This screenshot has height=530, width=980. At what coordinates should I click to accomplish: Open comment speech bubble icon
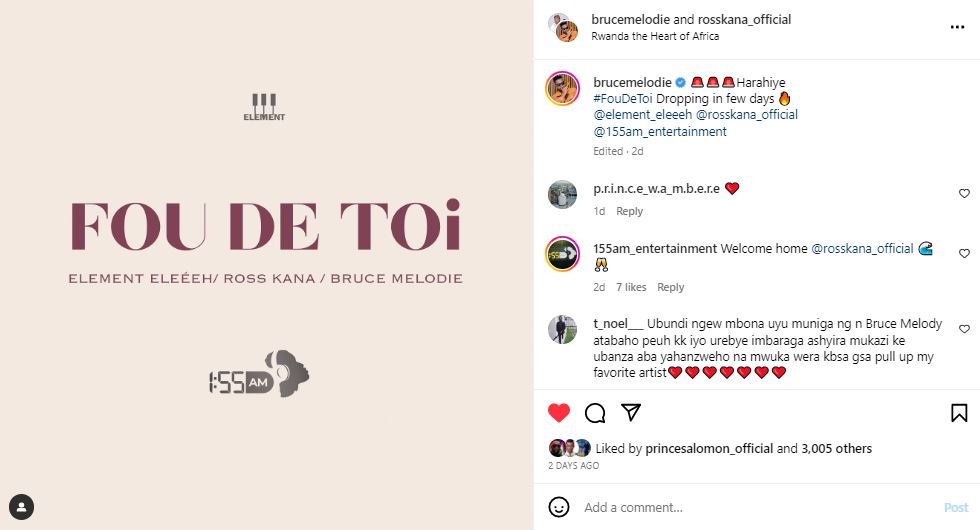click(595, 413)
